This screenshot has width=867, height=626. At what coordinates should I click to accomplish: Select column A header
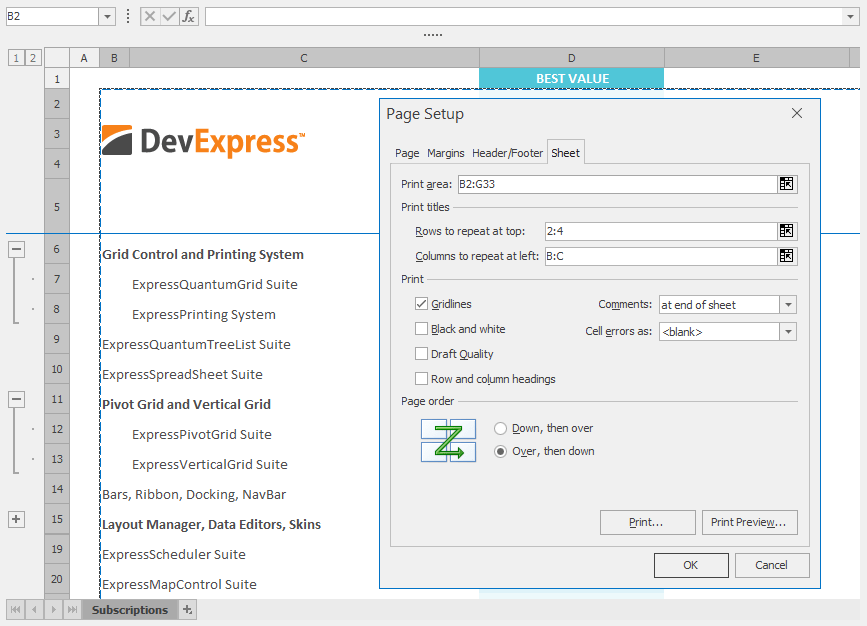pos(84,58)
